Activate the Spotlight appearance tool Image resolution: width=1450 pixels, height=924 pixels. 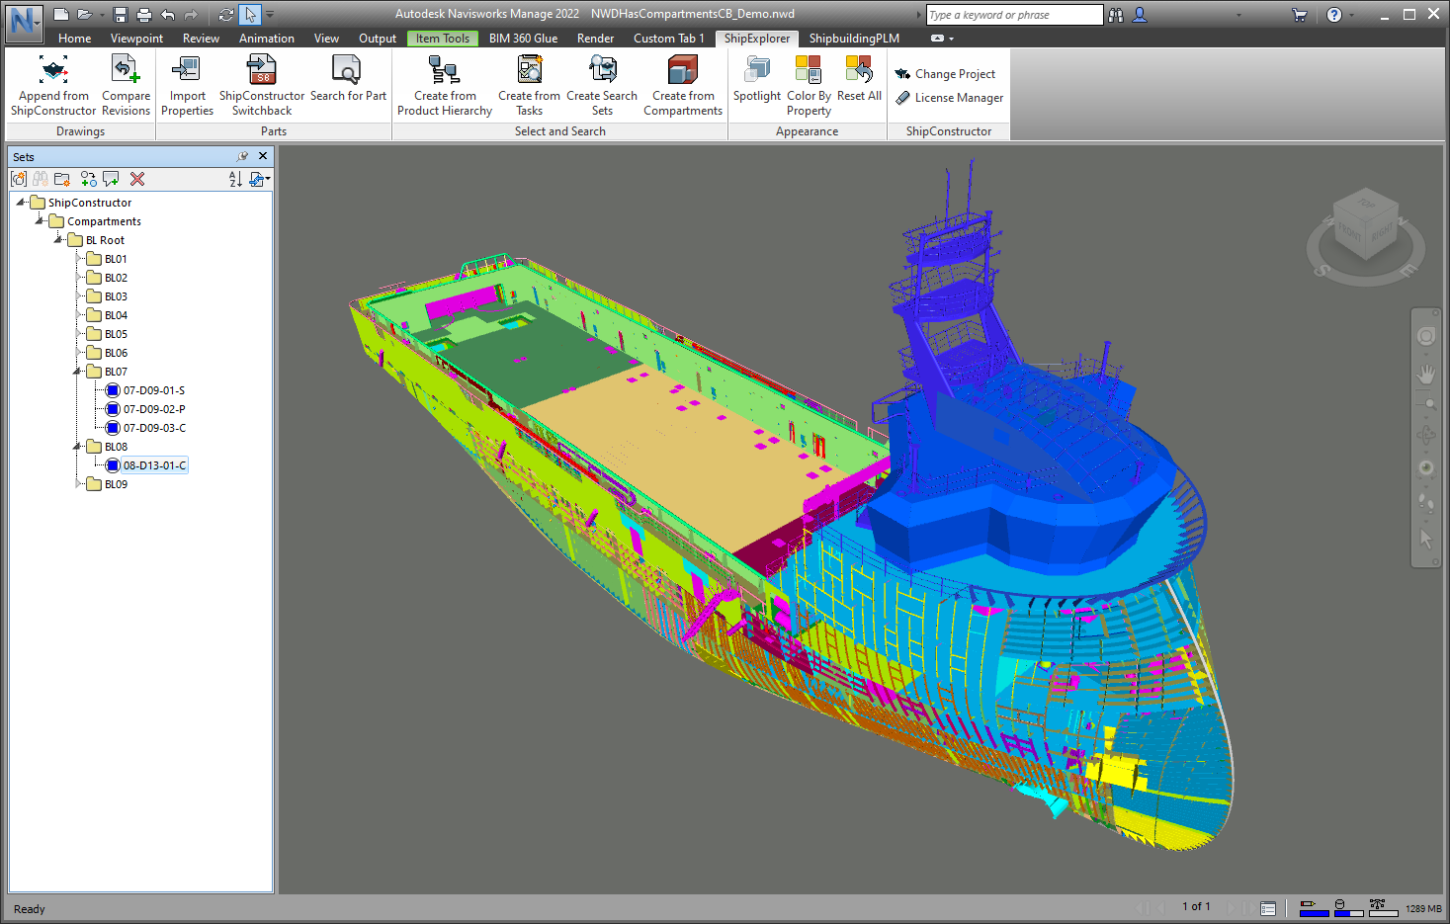click(757, 84)
